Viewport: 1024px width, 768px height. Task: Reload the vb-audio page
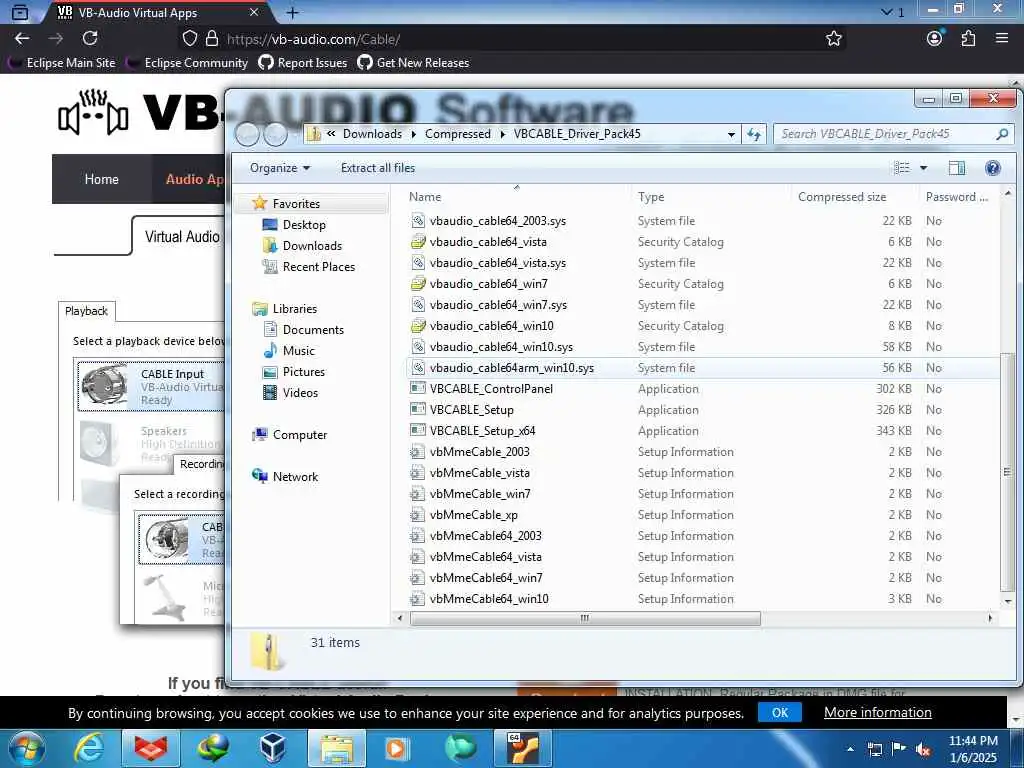tap(90, 39)
